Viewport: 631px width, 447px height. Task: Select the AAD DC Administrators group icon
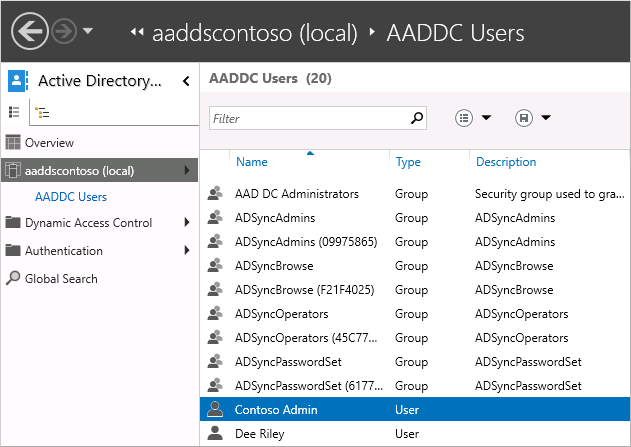pos(214,194)
